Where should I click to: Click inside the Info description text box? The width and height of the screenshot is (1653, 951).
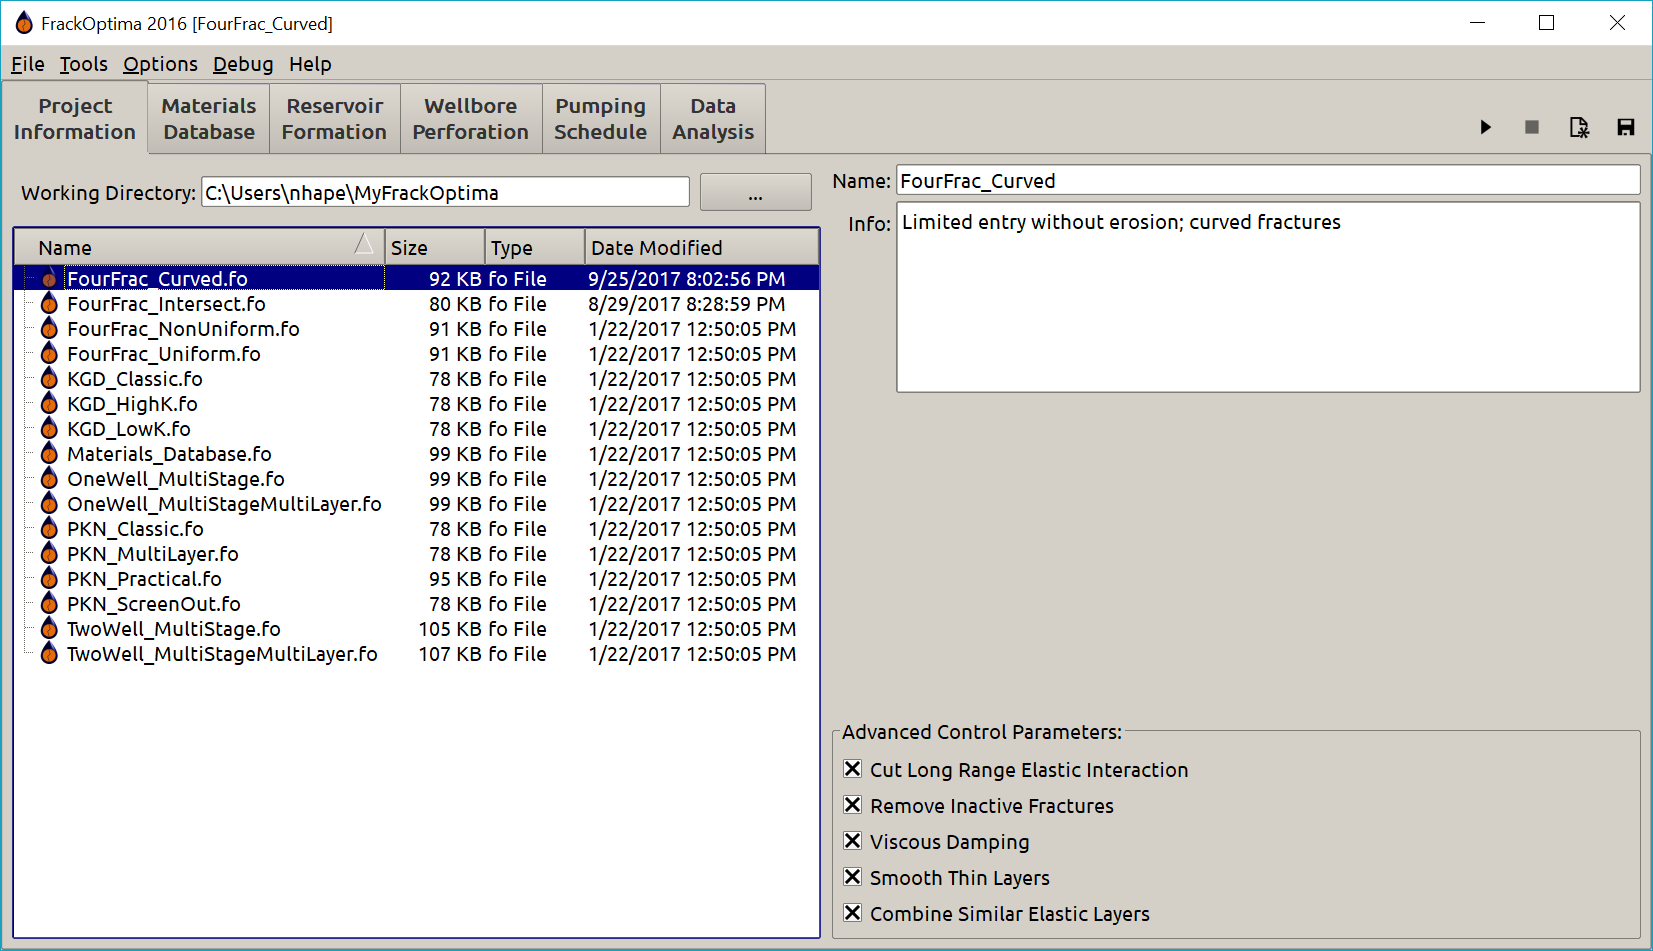click(x=1268, y=297)
